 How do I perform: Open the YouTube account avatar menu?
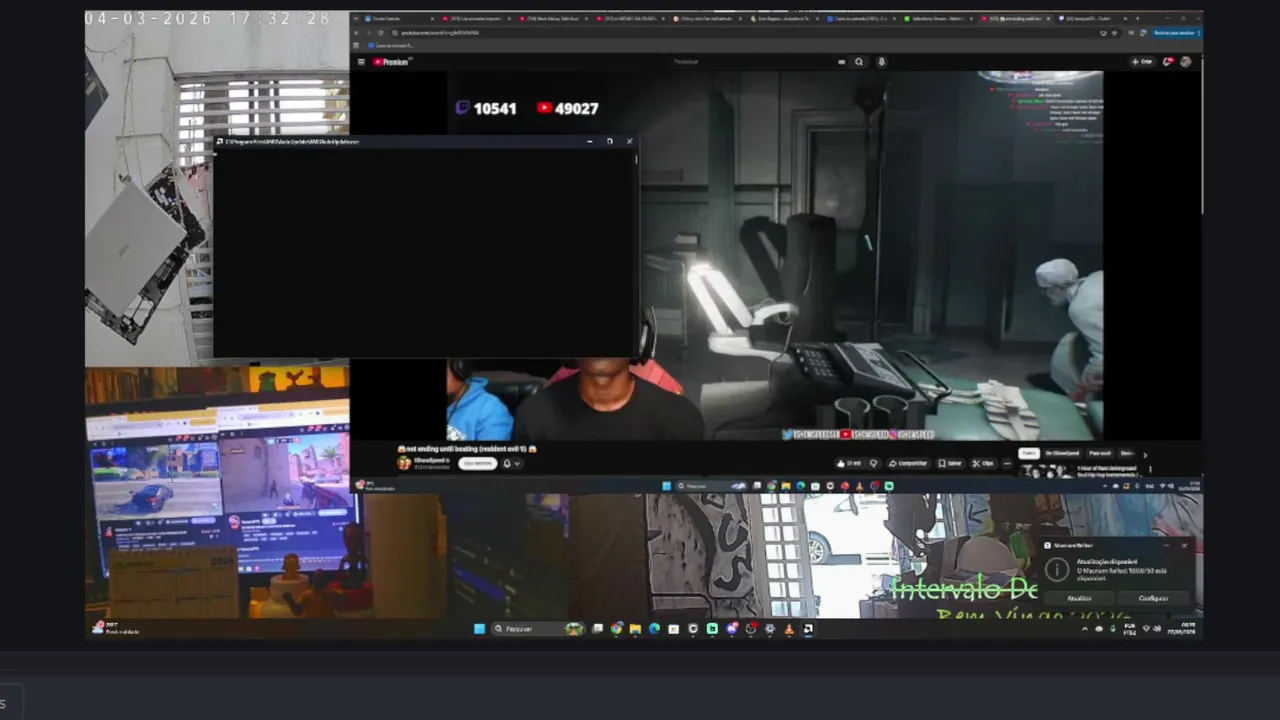coord(1186,62)
